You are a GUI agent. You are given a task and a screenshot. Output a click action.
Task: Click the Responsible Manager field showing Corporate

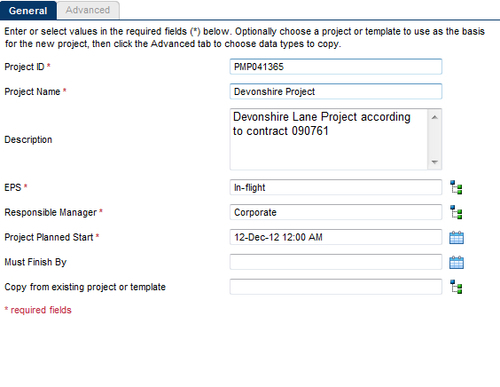[x=336, y=212]
